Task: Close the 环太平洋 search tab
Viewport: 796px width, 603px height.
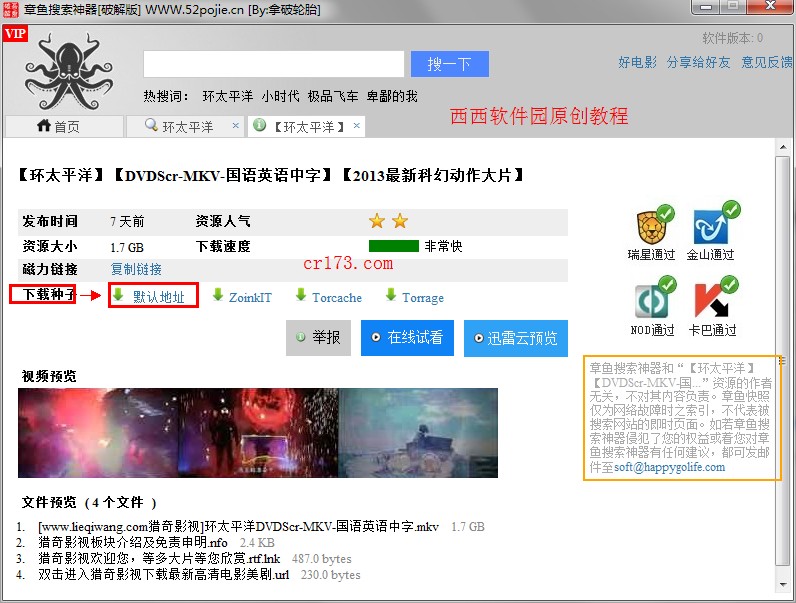Action: click(235, 125)
